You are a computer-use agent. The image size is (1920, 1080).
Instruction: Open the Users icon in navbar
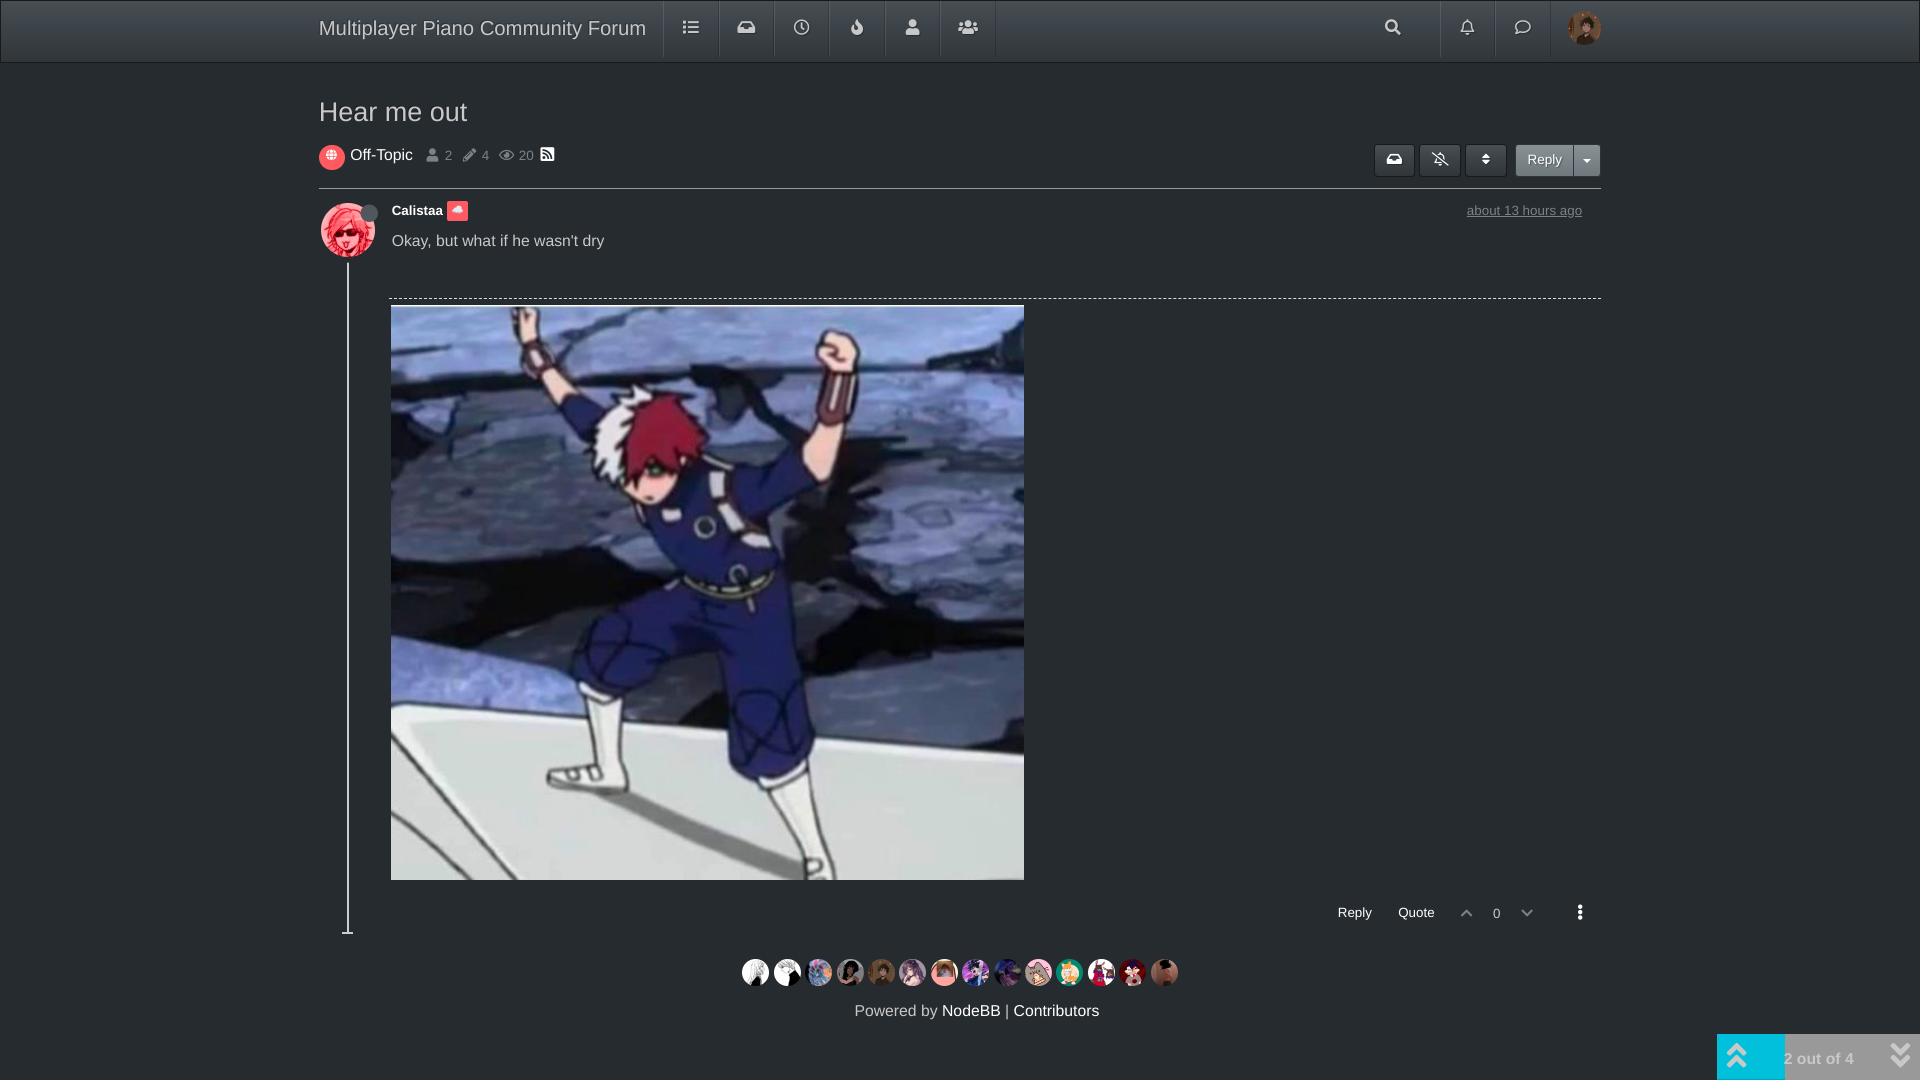tap(912, 28)
